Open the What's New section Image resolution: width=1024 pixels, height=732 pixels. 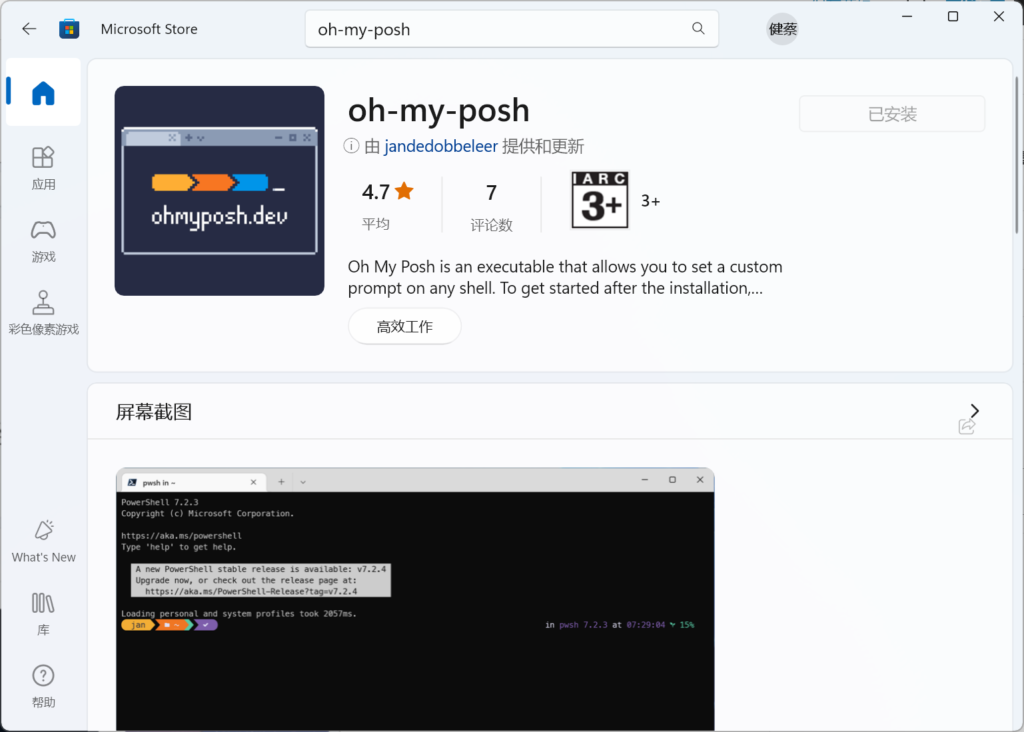point(43,541)
